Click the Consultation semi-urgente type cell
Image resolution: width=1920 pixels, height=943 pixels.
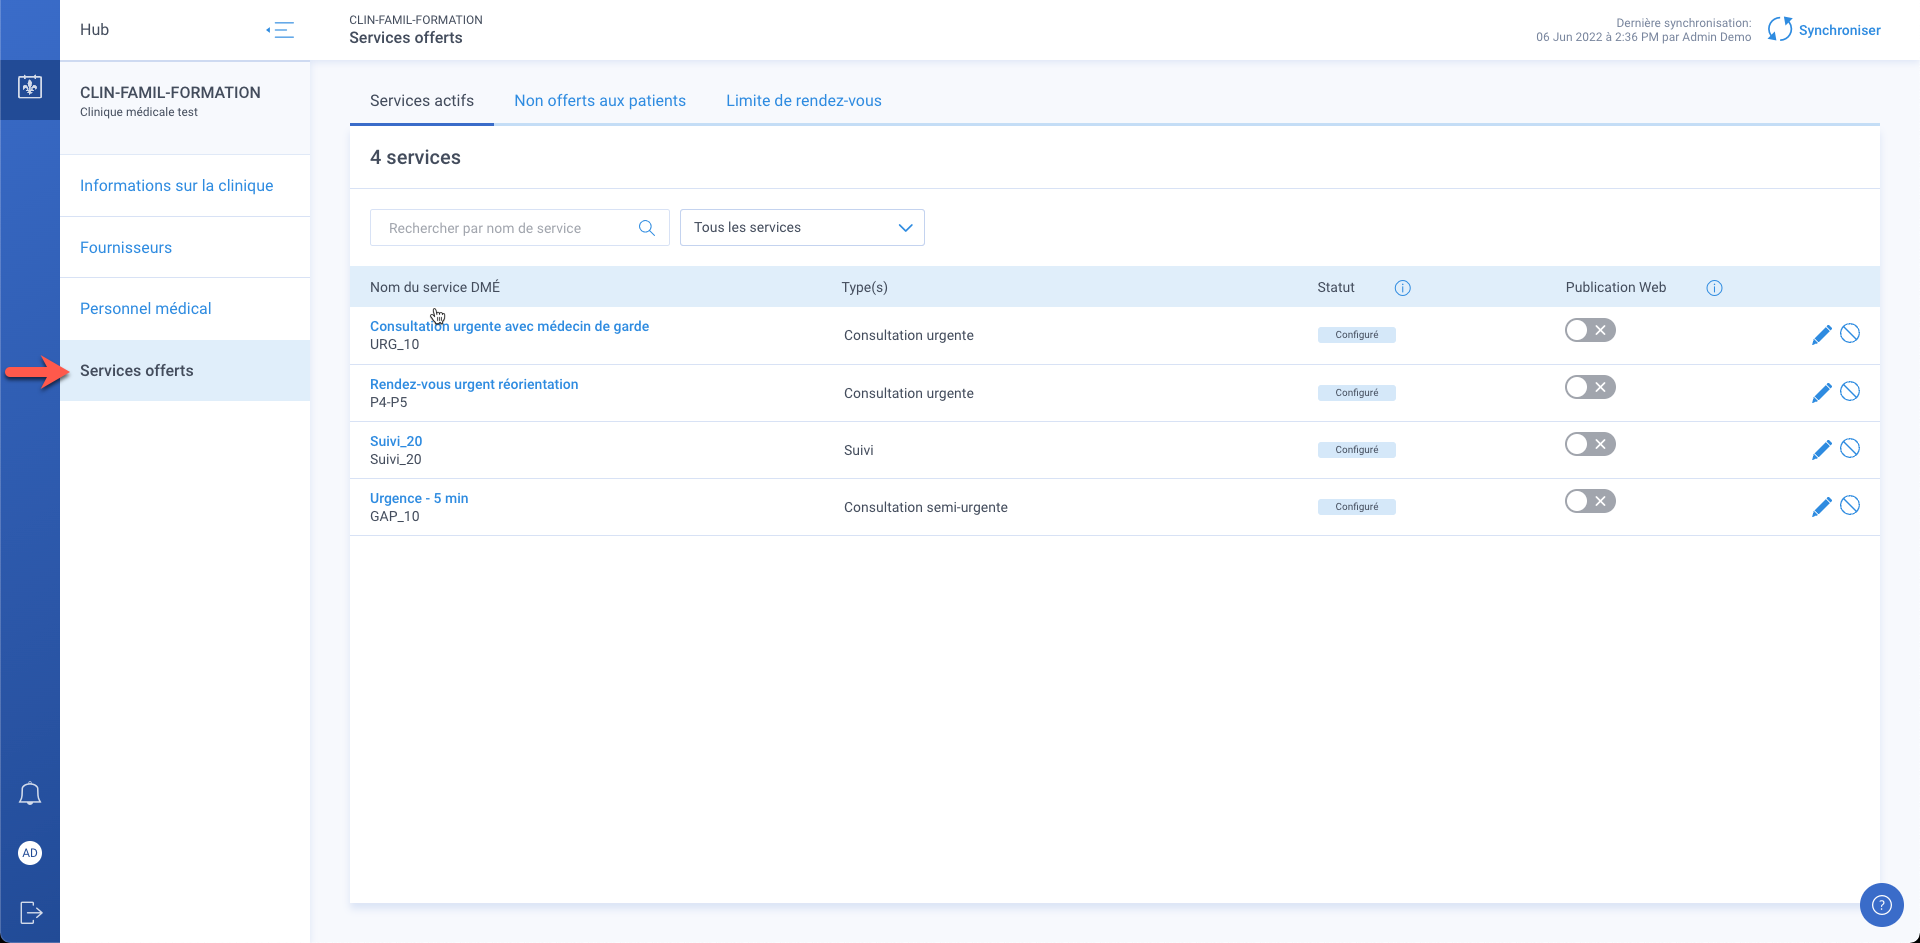click(x=926, y=507)
